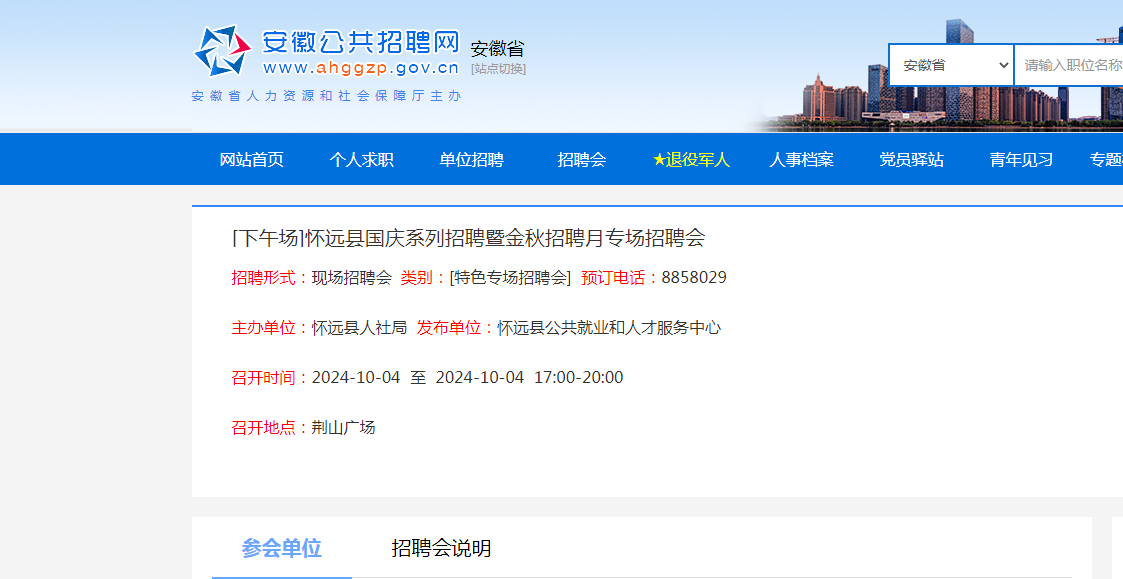Viewport: 1123px width, 579px height.
Task: Switch to the 招聘会说明 tab
Action: point(441,548)
